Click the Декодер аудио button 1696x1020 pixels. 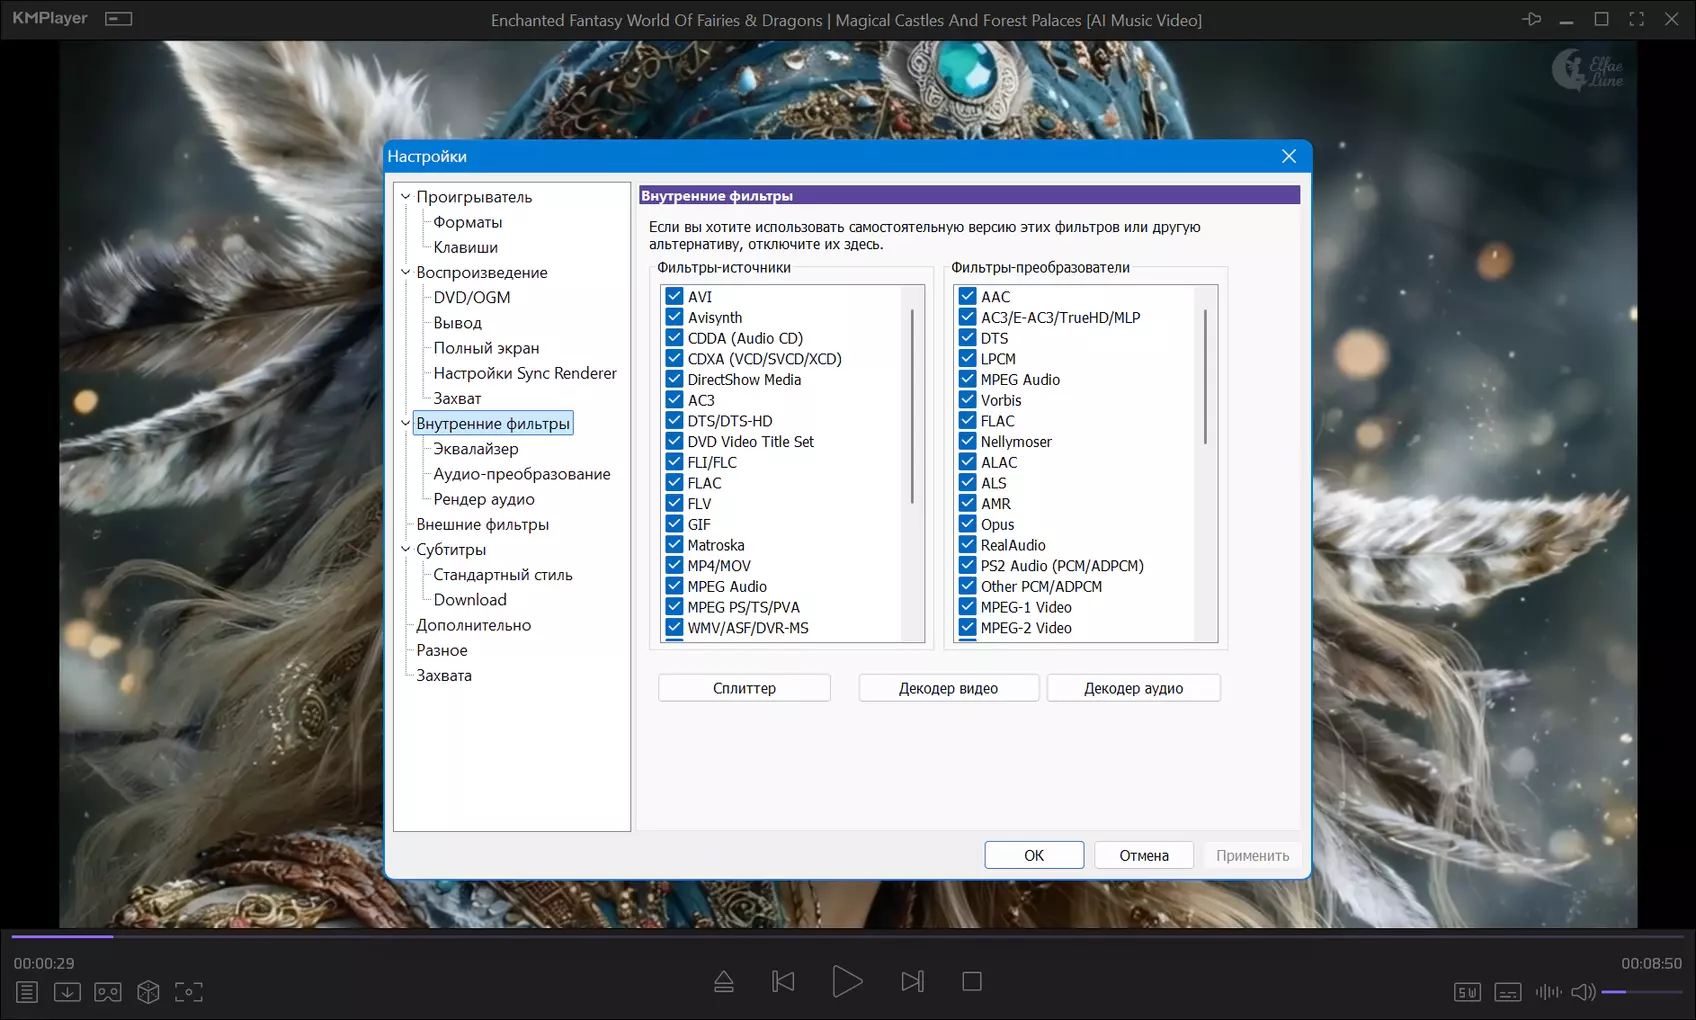1134,688
